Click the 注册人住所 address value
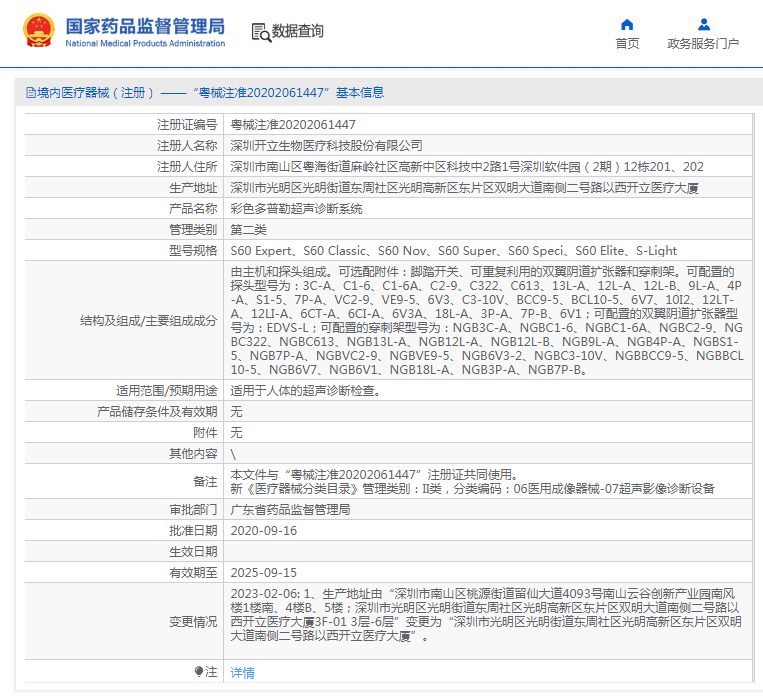This screenshot has width=763, height=698. point(467,167)
